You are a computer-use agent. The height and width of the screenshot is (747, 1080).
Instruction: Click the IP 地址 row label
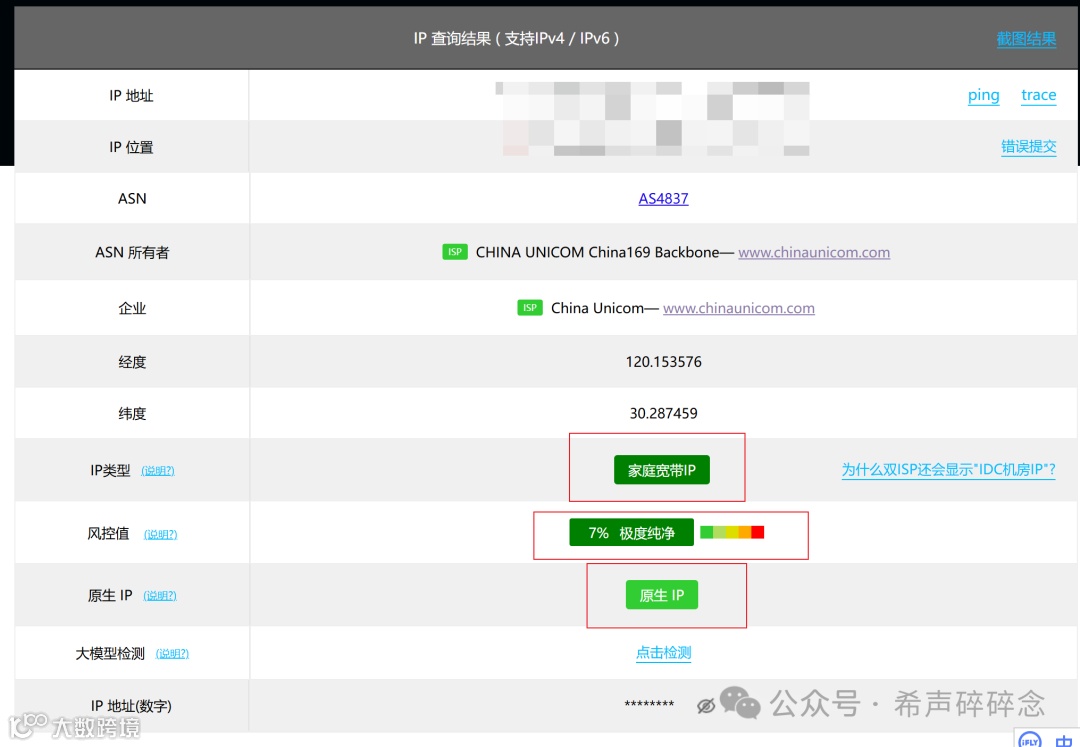point(131,96)
